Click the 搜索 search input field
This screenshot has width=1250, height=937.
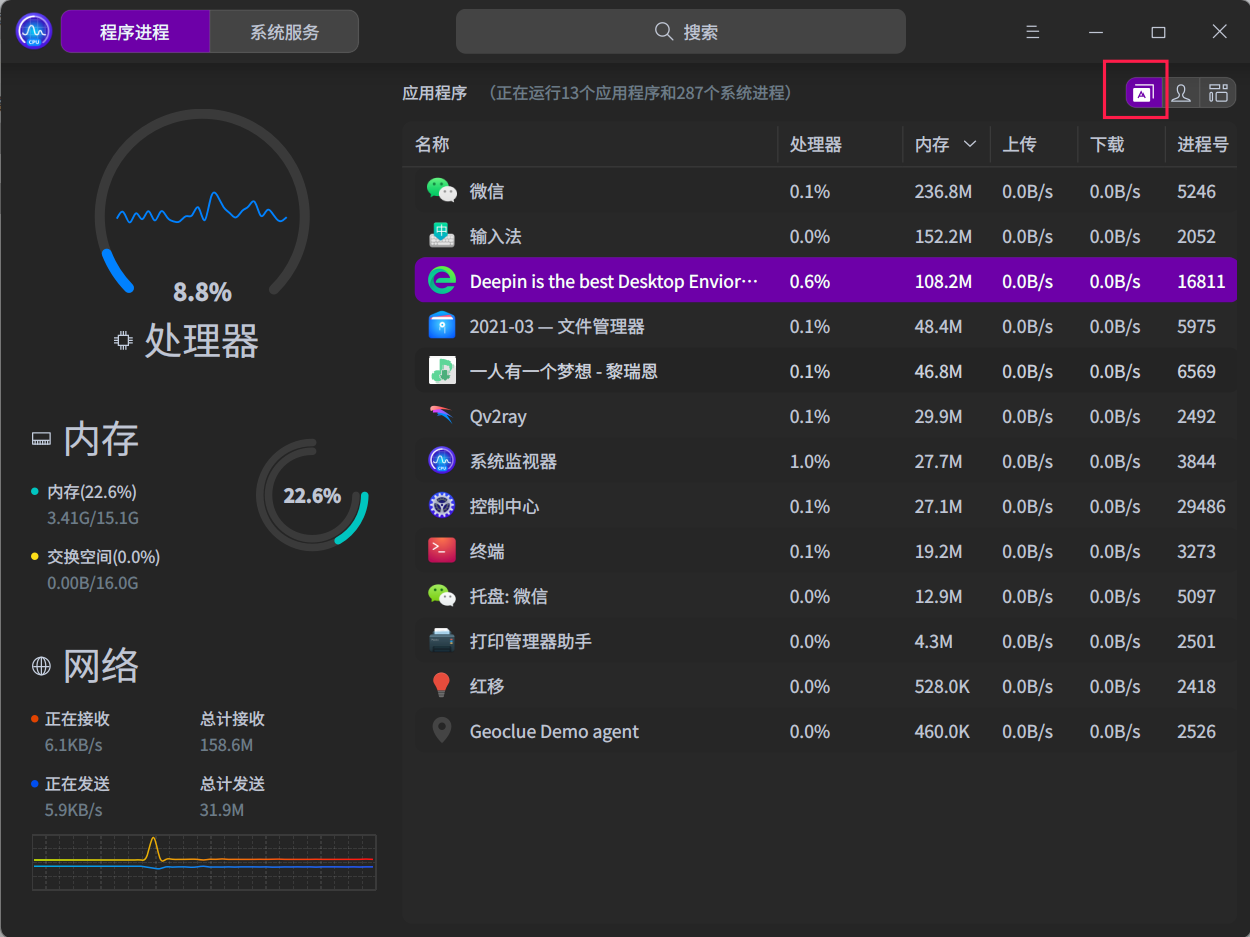click(x=680, y=32)
